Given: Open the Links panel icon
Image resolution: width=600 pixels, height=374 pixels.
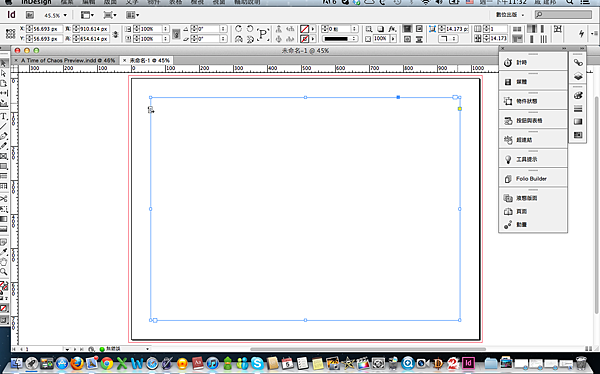Looking at the screenshot, I should 578,63.
